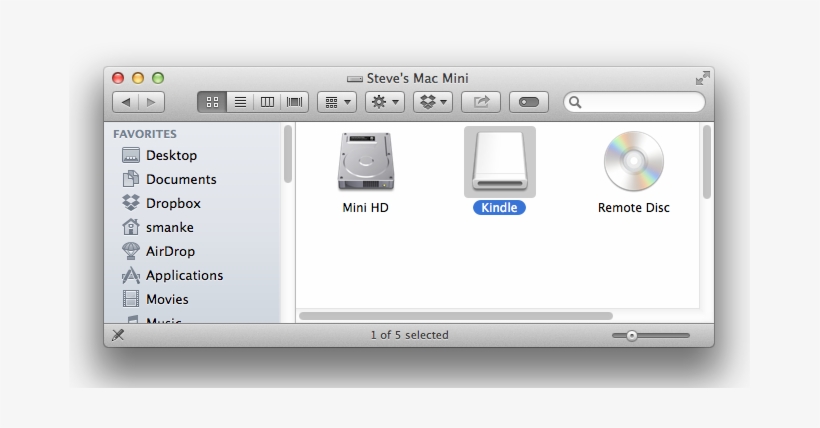This screenshot has height=428, width=820.
Task: Click the full-screen arrows icon
Action: point(702,78)
